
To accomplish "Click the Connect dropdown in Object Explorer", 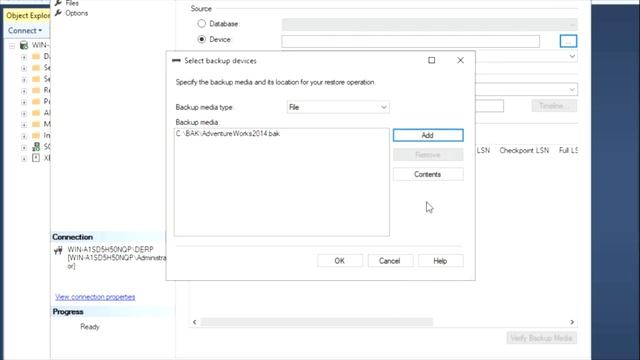I will 25,31.
